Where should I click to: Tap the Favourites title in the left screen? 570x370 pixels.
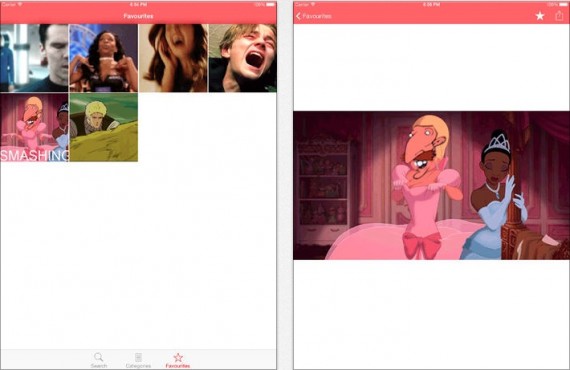[138, 16]
